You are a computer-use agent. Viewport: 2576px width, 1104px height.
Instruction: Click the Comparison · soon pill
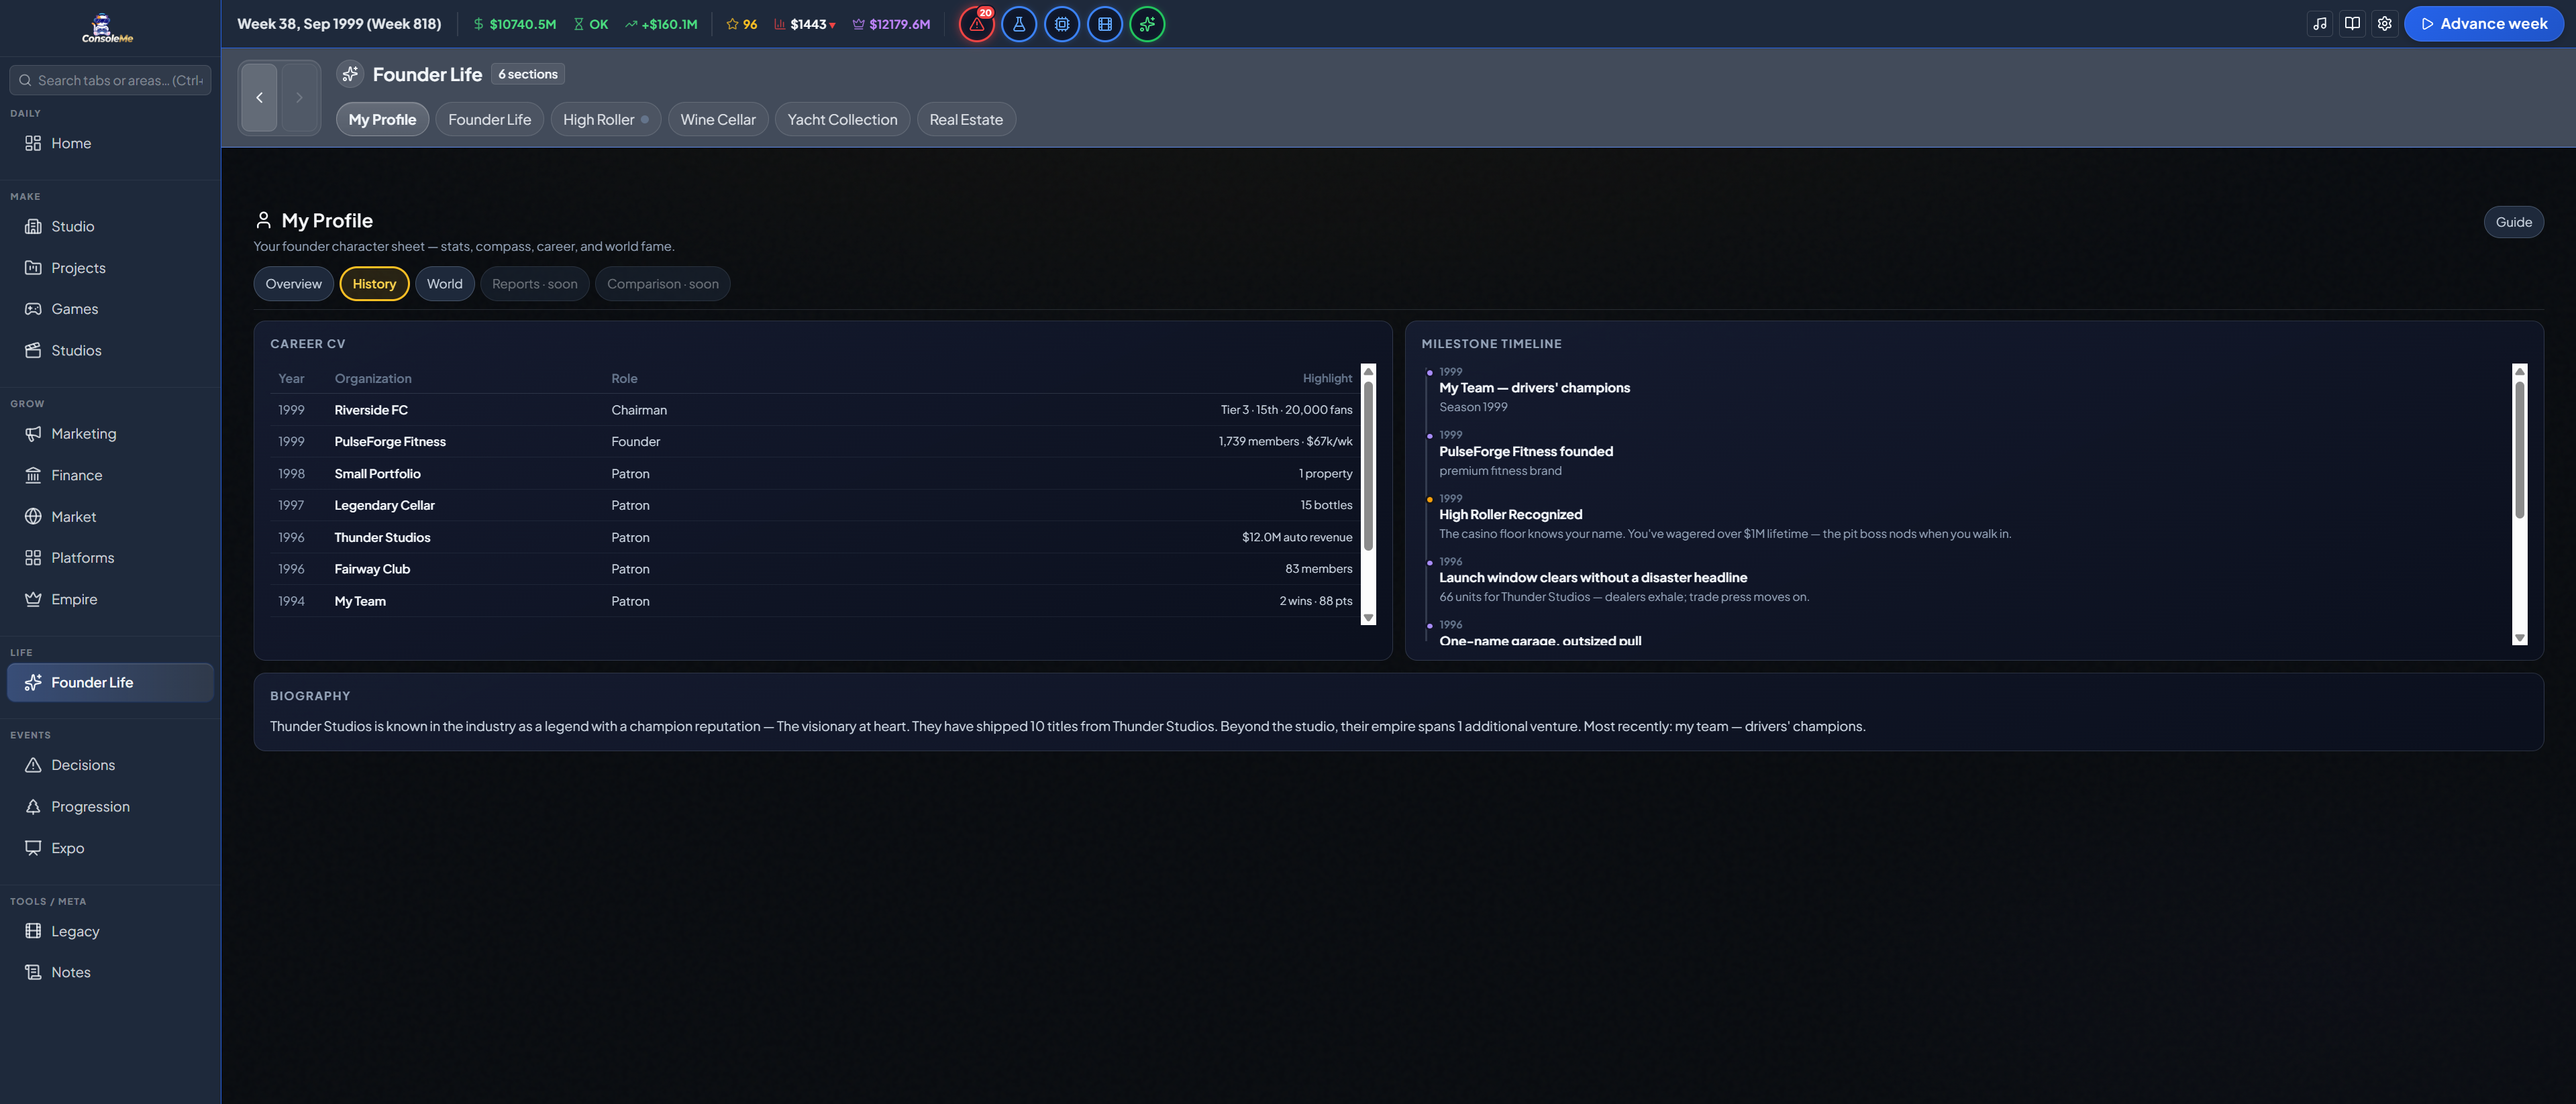pos(662,284)
